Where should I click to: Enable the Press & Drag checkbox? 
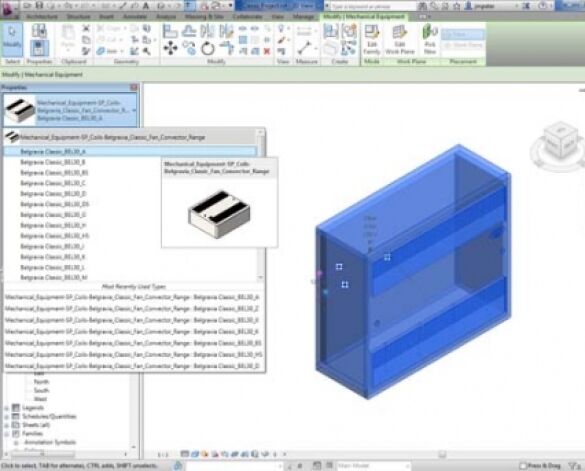click(523, 465)
